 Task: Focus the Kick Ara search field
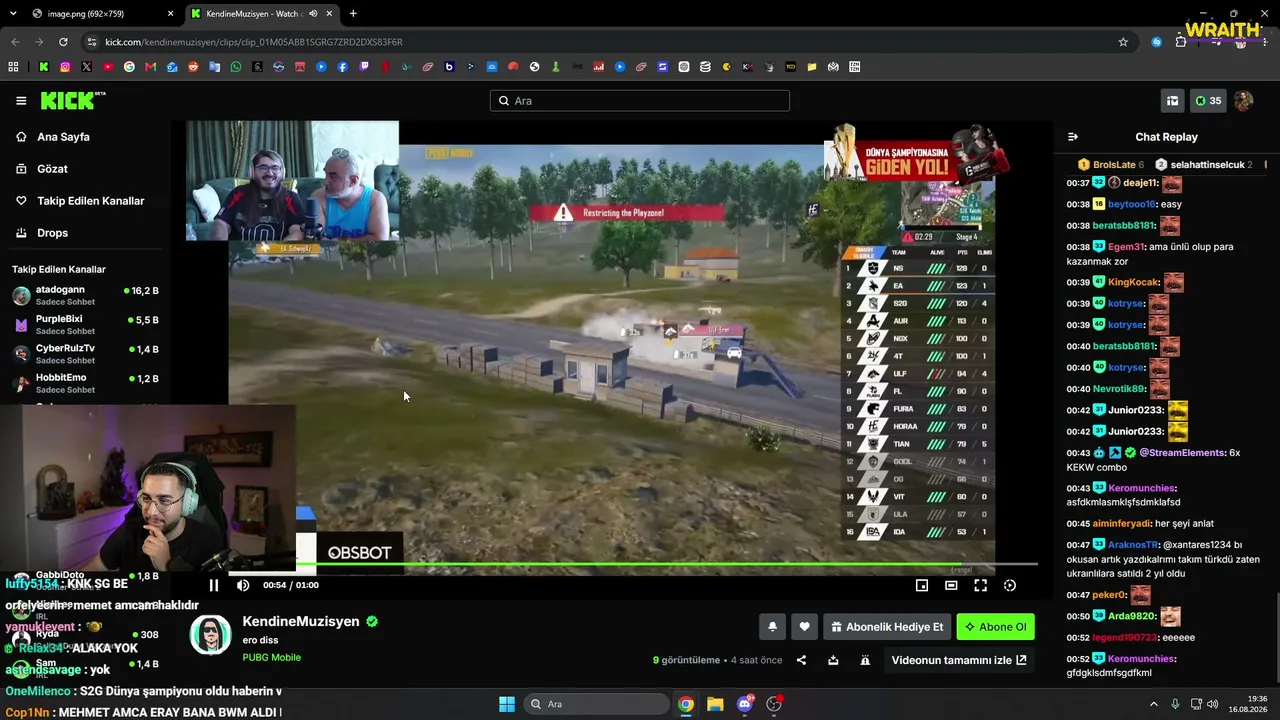tap(640, 101)
